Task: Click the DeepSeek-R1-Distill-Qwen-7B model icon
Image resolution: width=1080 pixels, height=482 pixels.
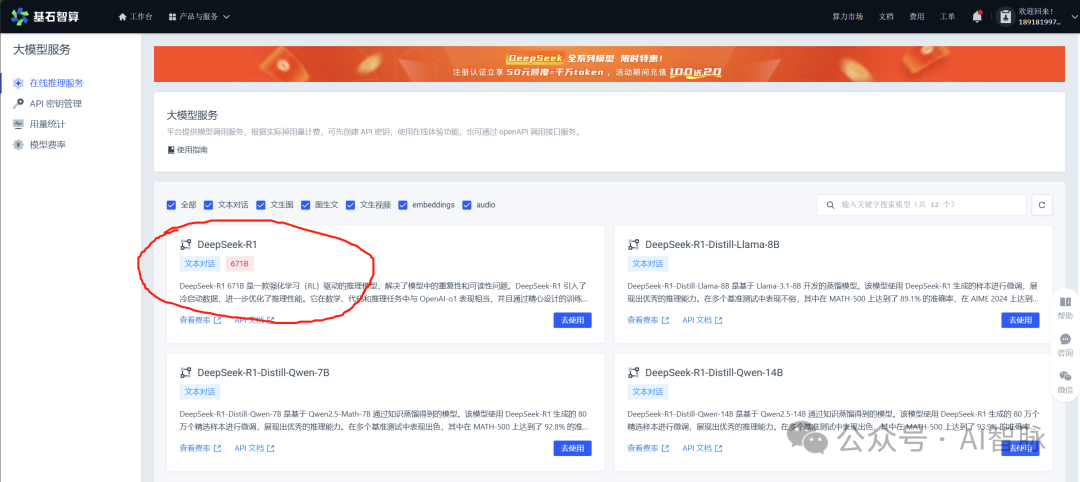Action: tap(185, 373)
